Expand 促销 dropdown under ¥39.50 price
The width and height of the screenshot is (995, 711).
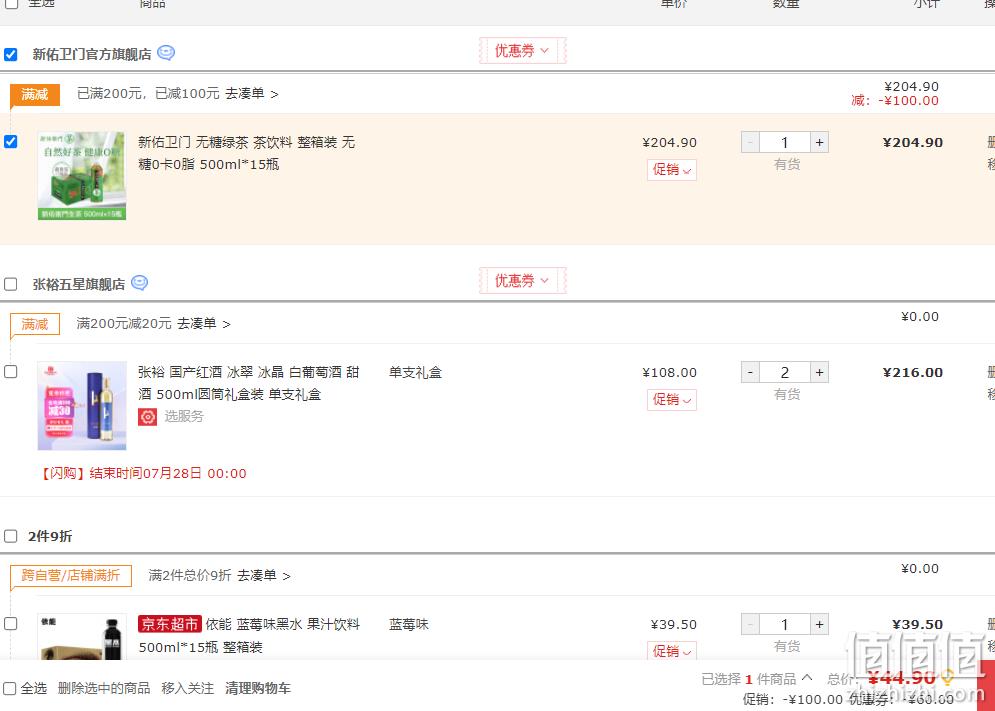click(672, 651)
